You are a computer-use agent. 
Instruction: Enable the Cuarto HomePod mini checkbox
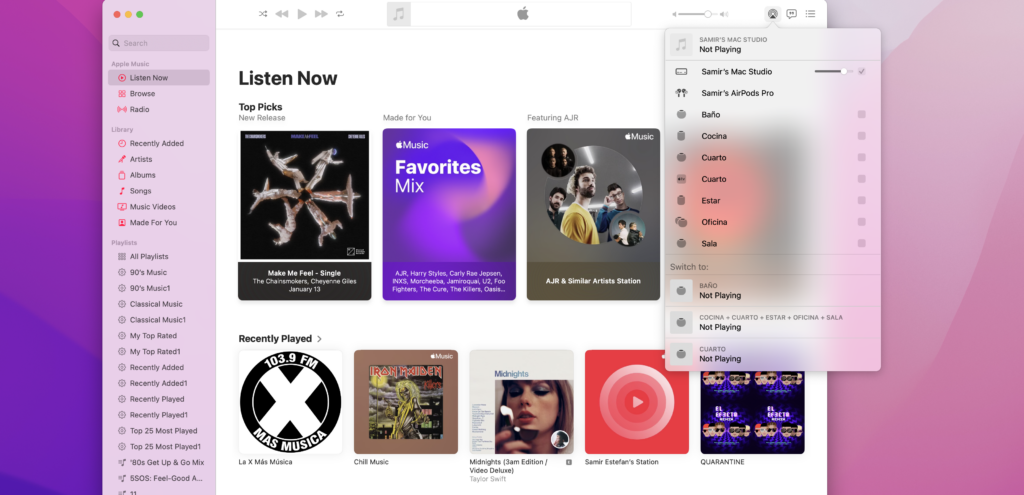pyautogui.click(x=861, y=157)
